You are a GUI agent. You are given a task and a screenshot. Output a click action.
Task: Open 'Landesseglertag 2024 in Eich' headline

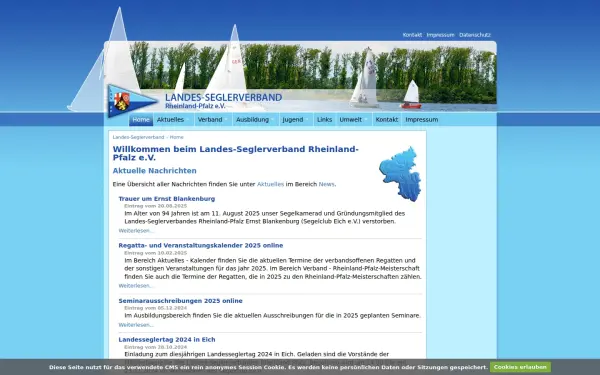point(167,339)
